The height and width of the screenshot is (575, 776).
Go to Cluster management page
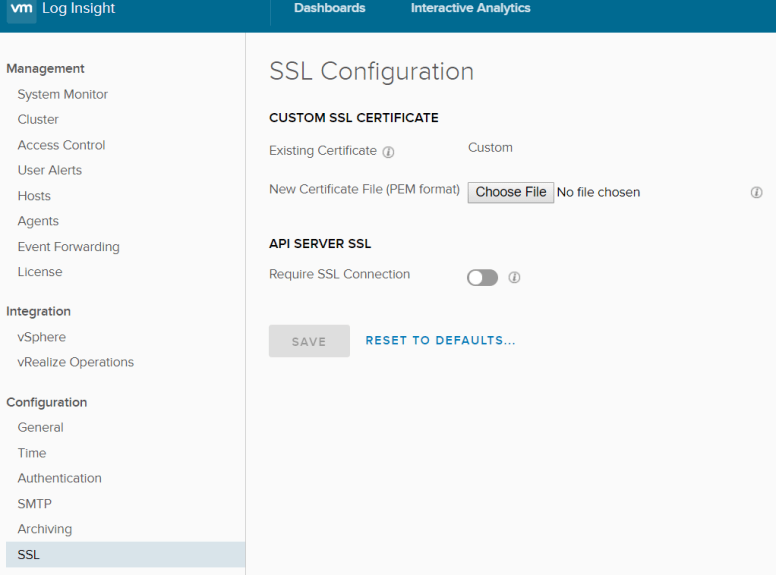[38, 119]
